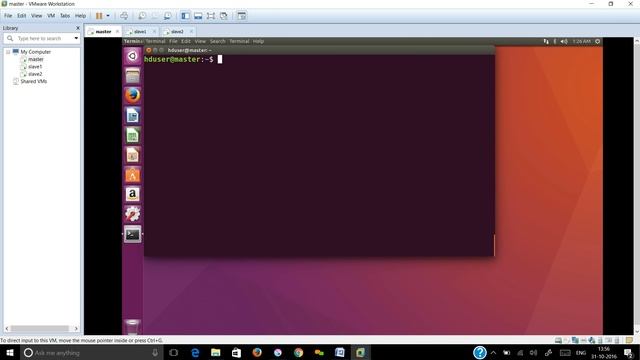This screenshot has width=640, height=360.
Task: Open Ubuntu Terminal File menu
Action: 173,41
